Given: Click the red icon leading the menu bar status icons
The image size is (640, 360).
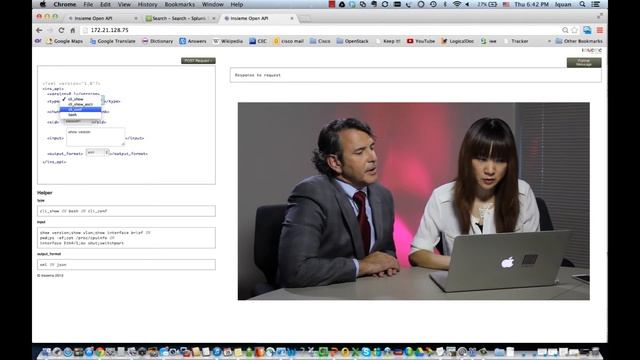Looking at the screenshot, I should [x=332, y=4].
